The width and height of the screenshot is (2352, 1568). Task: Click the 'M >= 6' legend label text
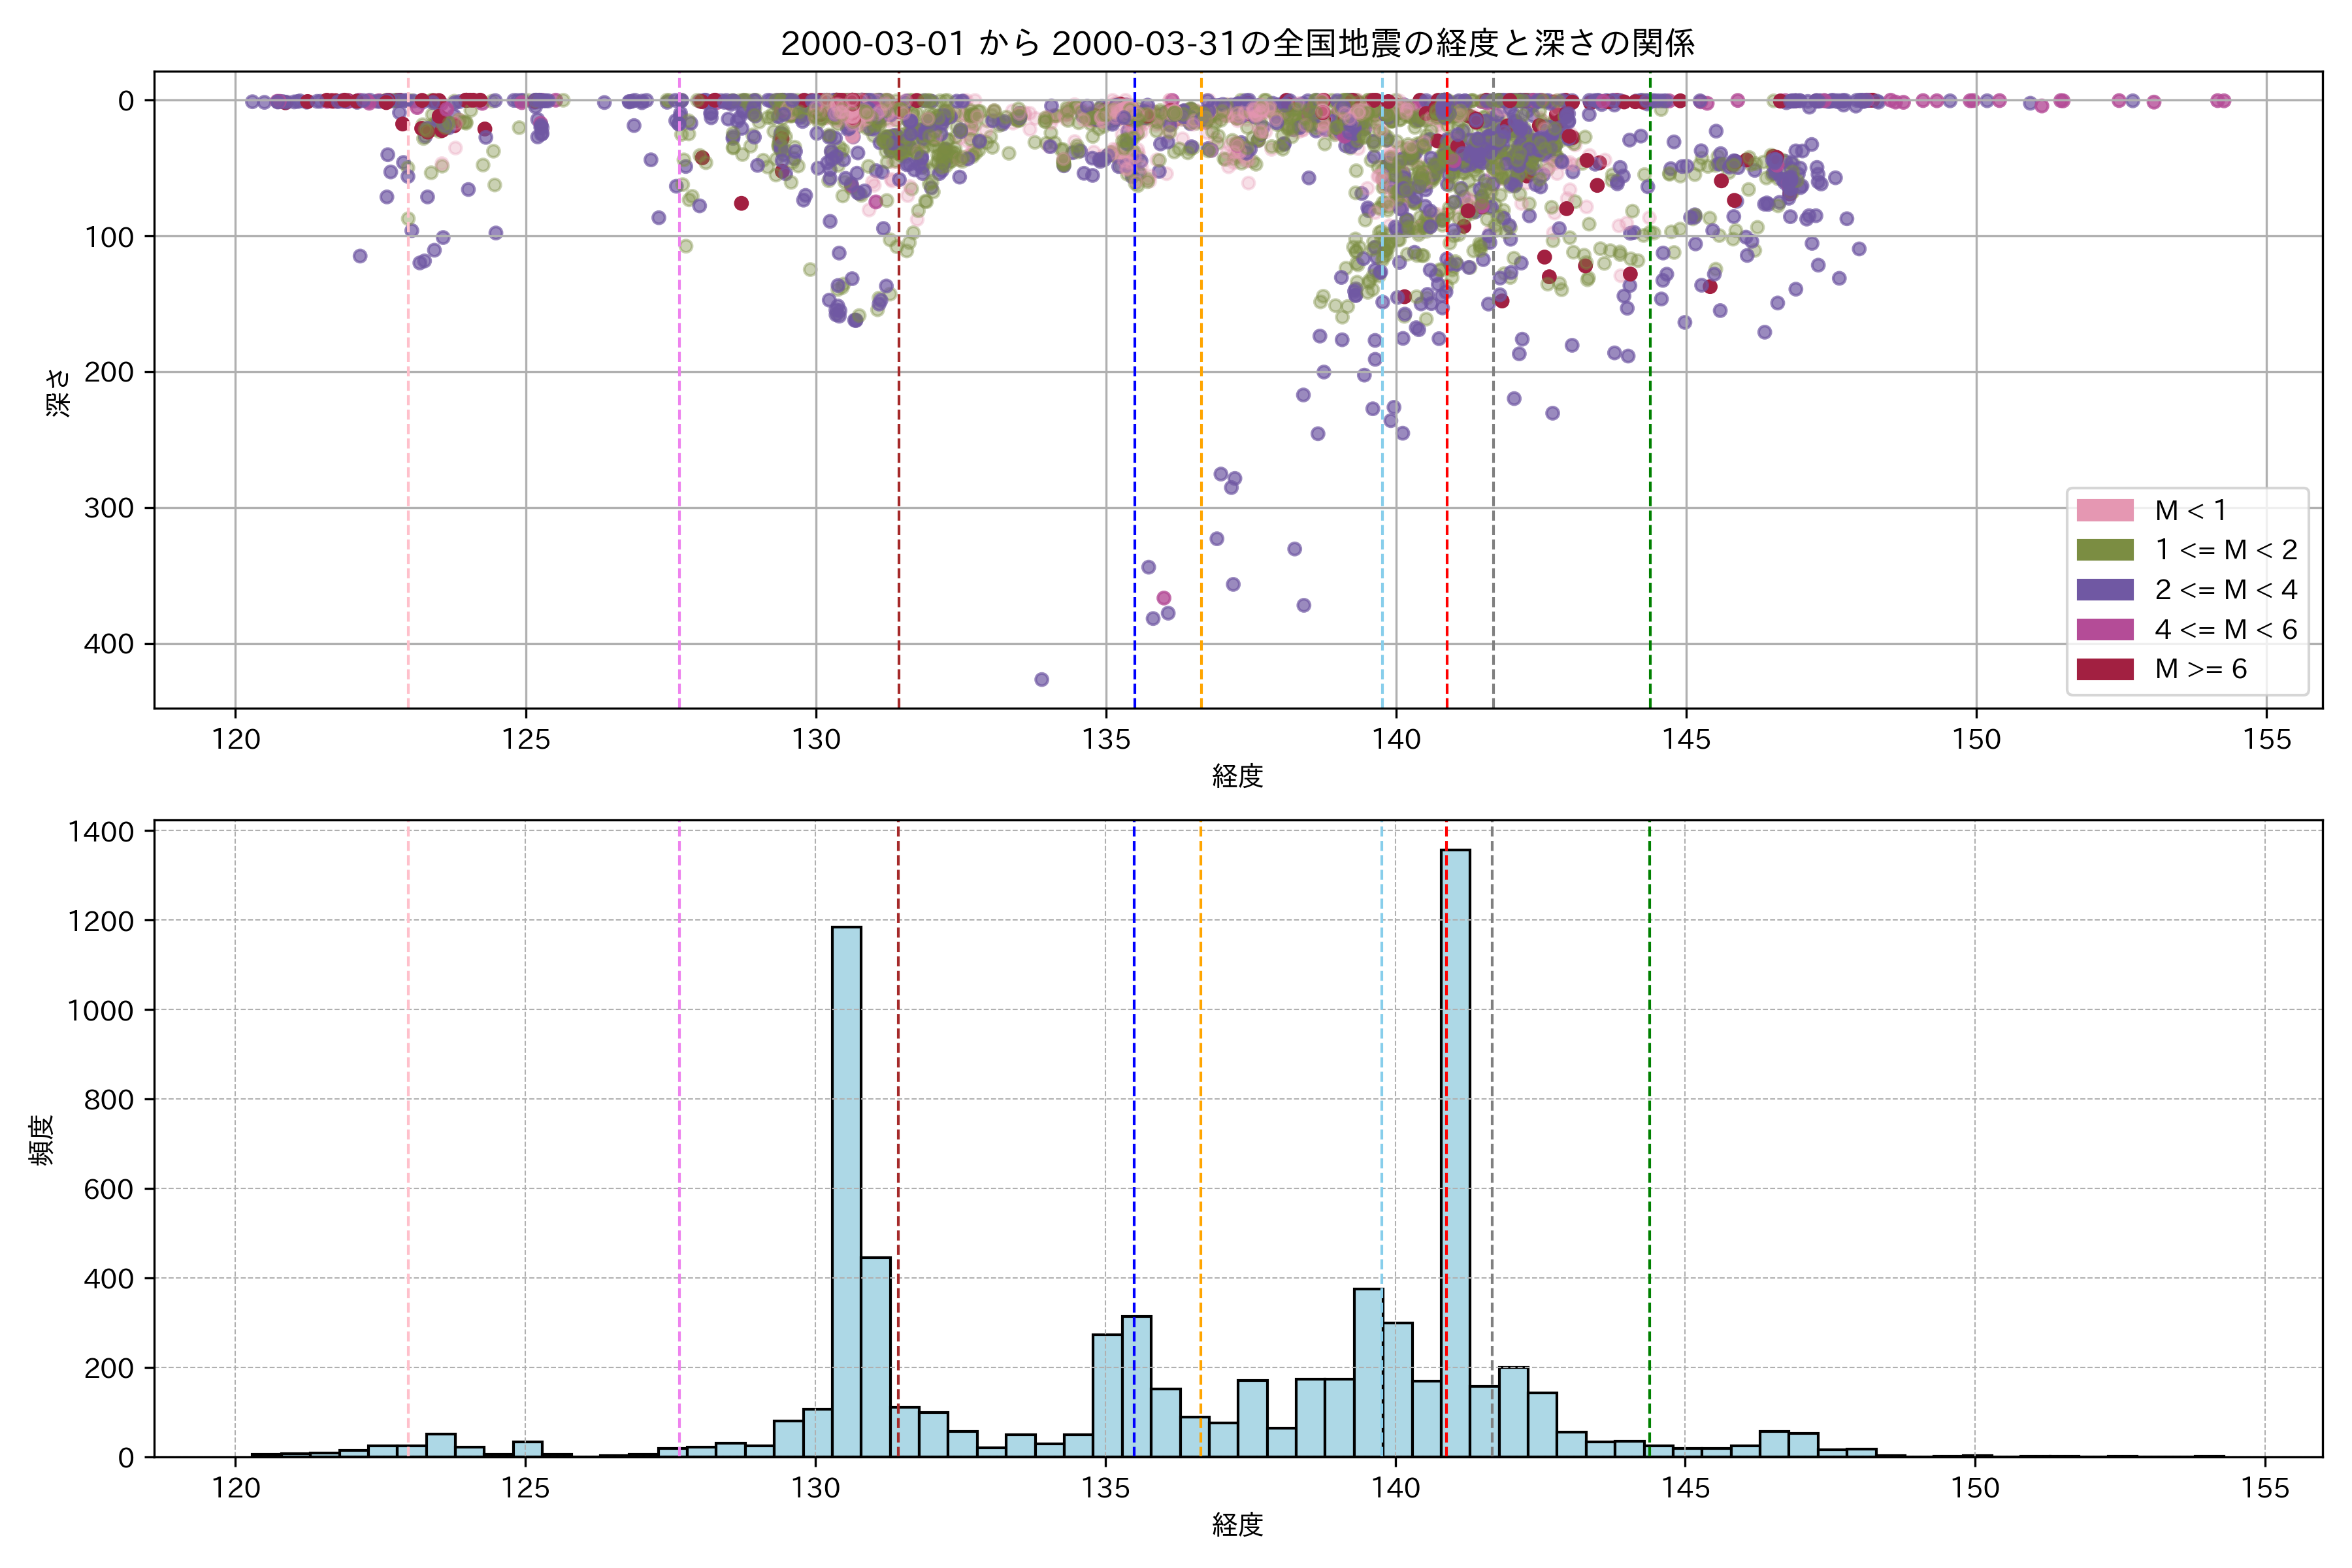(x=2200, y=669)
